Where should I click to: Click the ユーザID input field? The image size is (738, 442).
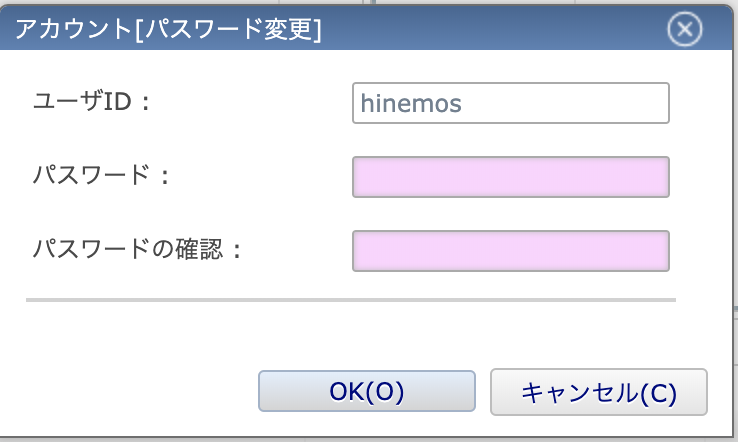pyautogui.click(x=511, y=103)
